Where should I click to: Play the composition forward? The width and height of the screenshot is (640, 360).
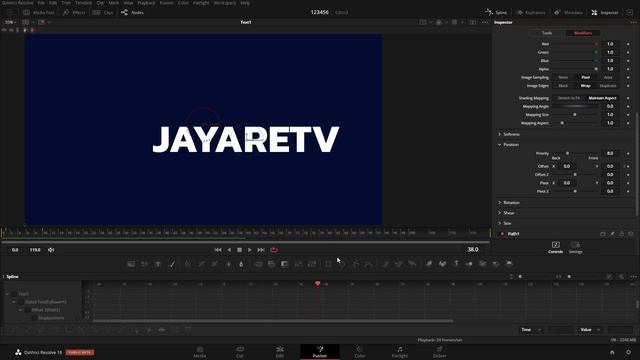click(250, 250)
